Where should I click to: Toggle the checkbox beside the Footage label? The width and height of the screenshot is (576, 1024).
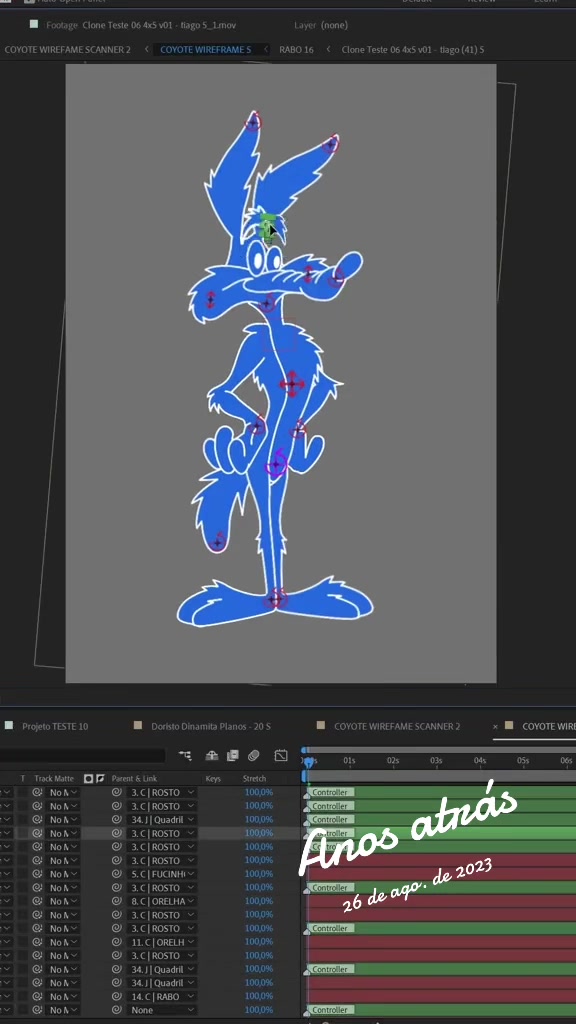point(34,25)
